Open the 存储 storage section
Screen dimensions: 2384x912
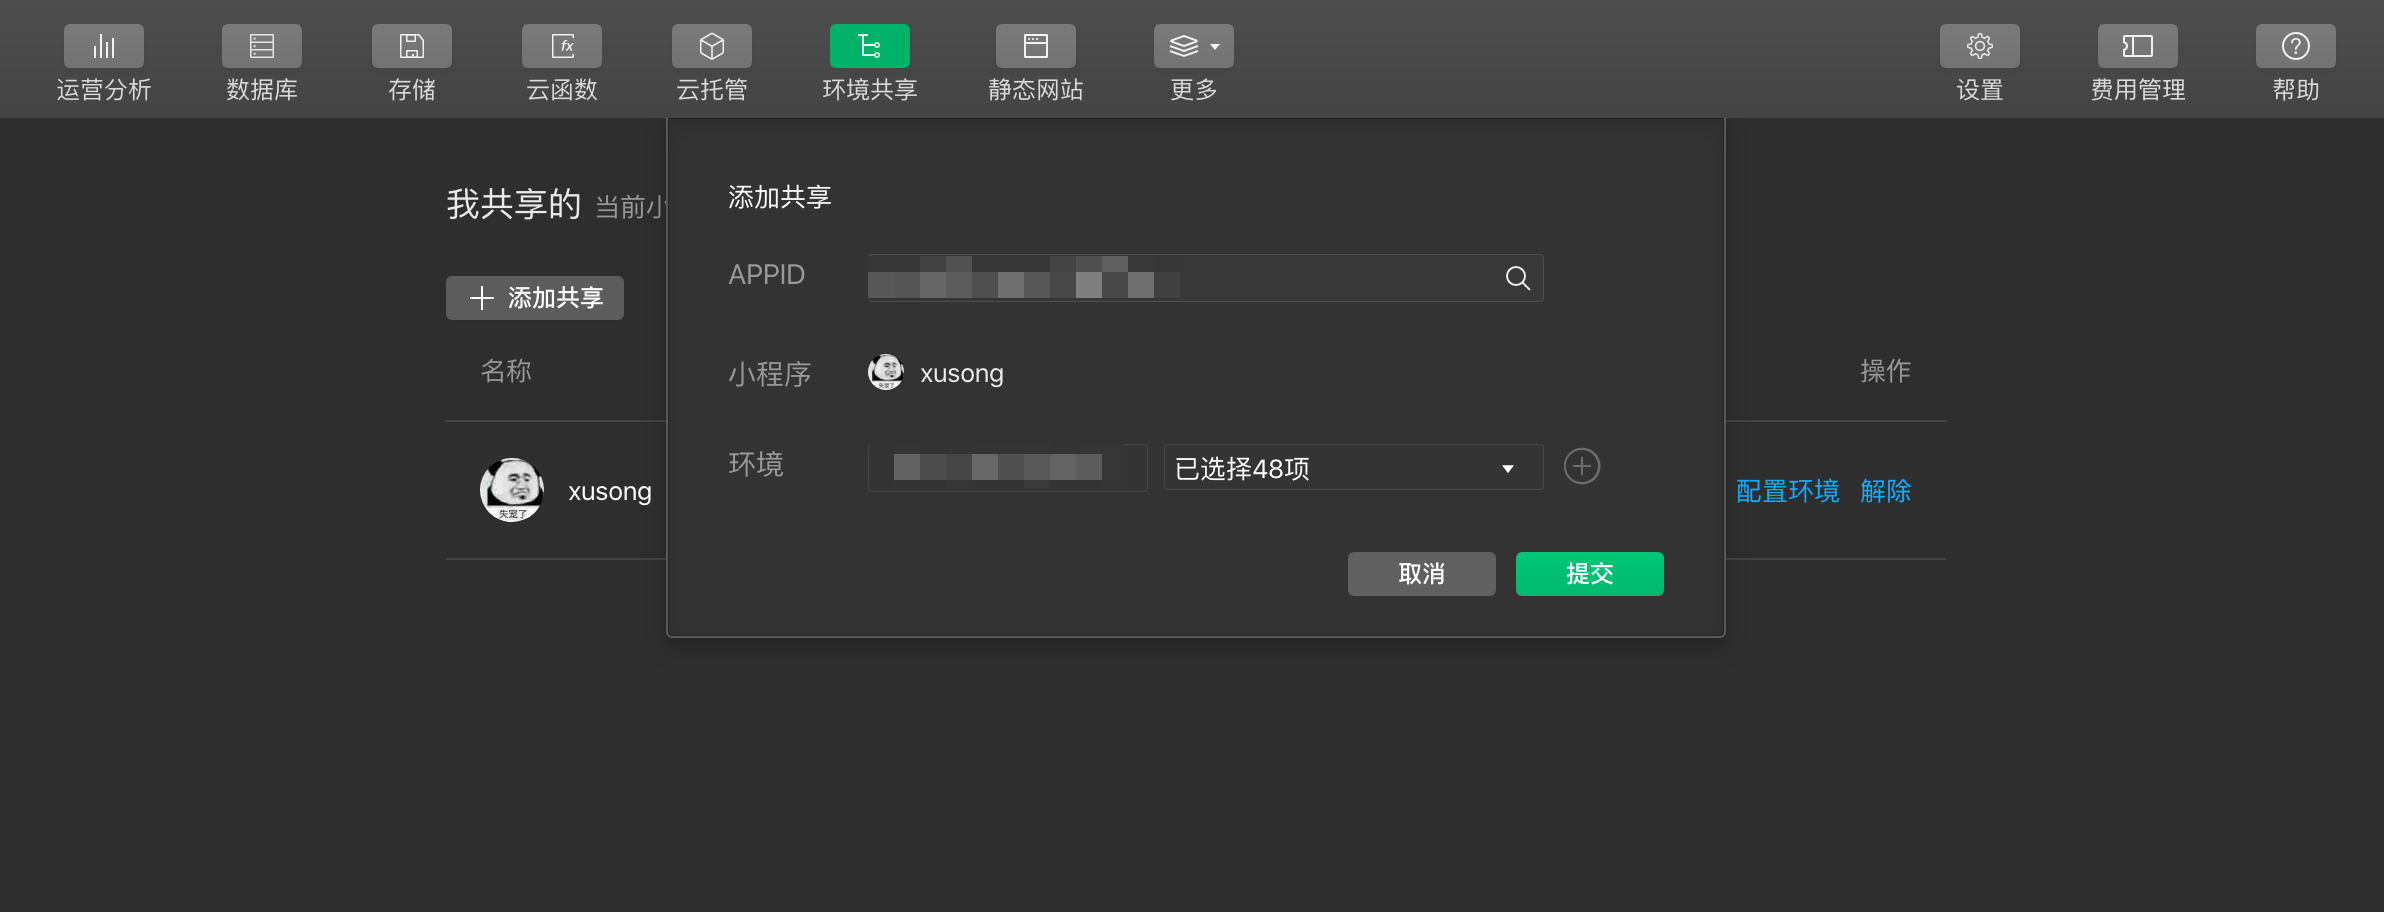[x=412, y=46]
